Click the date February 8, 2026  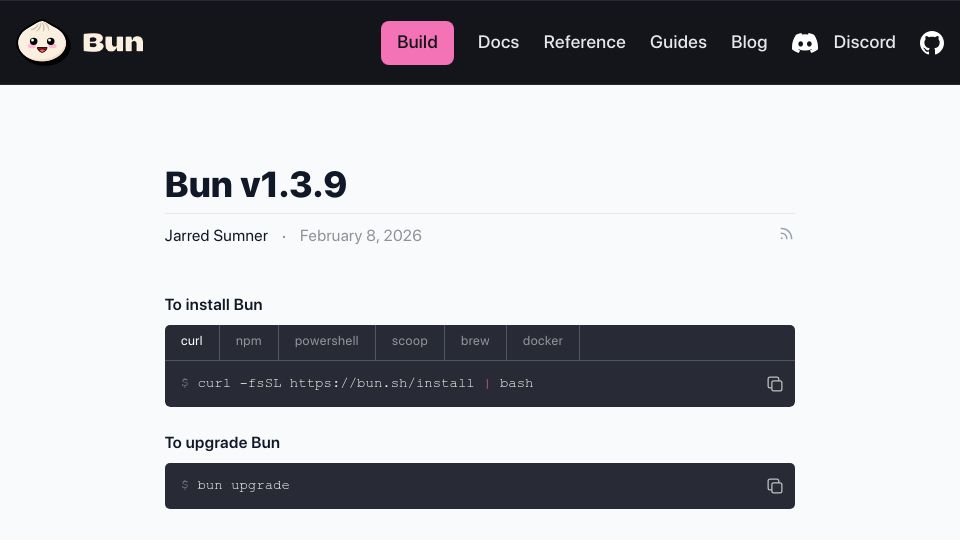click(361, 236)
